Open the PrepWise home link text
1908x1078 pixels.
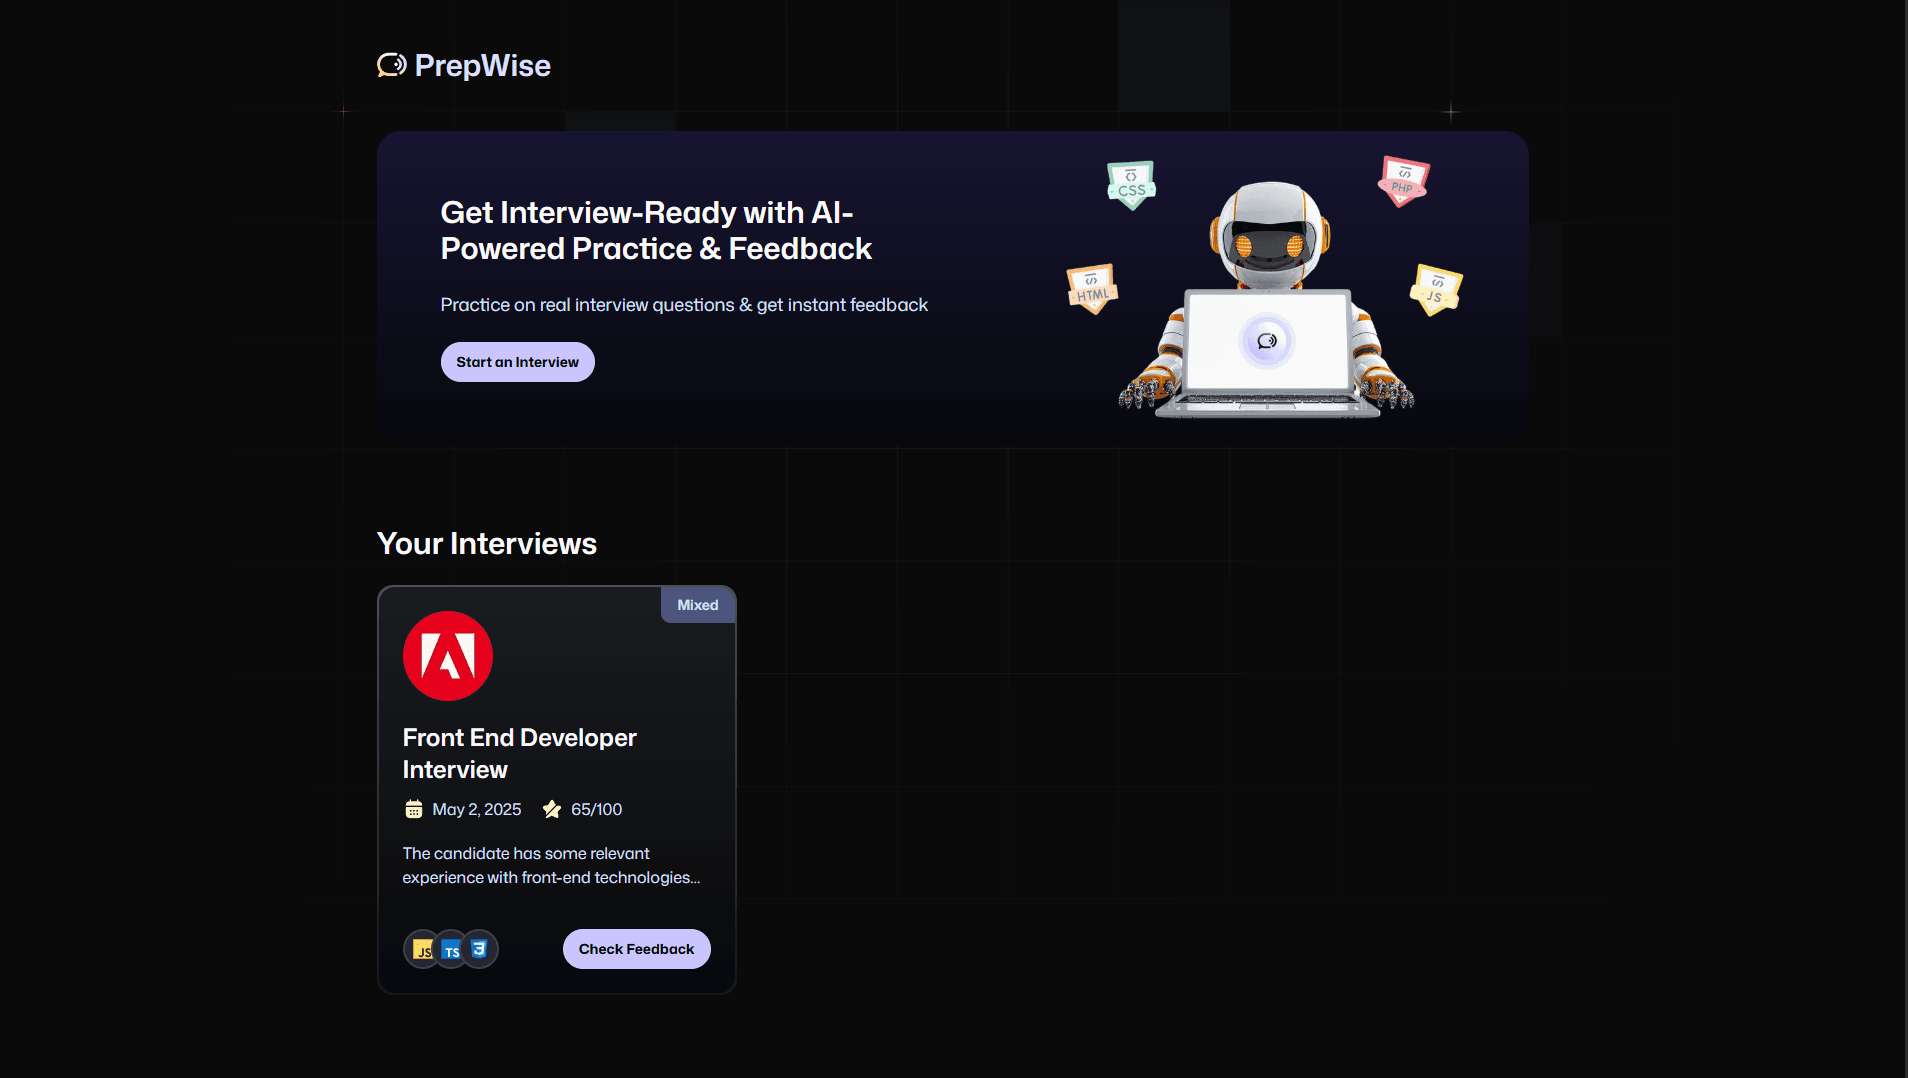coord(482,65)
